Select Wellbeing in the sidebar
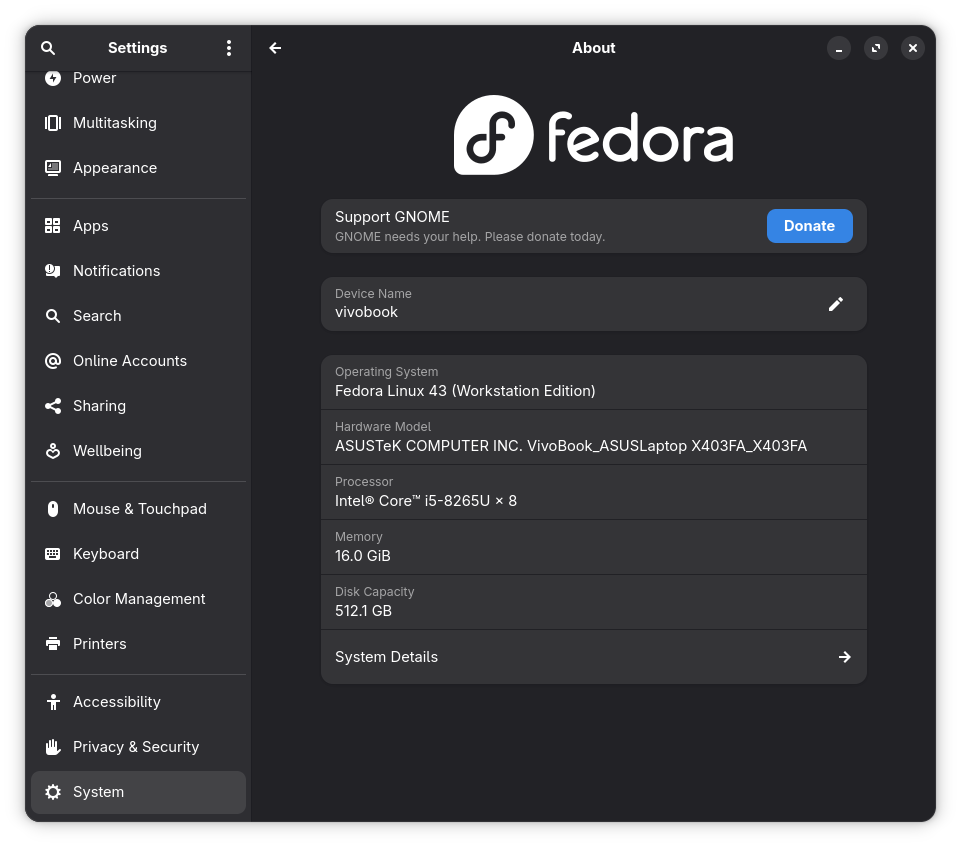This screenshot has width=961, height=847. tap(139, 451)
